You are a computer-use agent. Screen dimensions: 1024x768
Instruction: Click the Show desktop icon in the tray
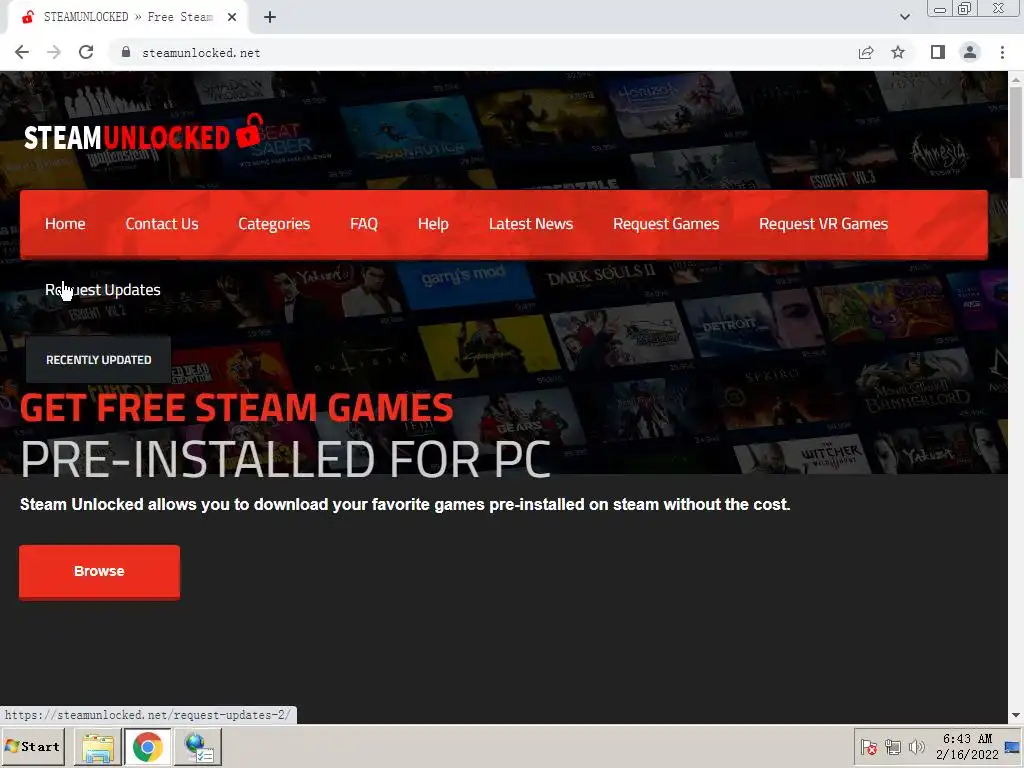[x=1012, y=747]
